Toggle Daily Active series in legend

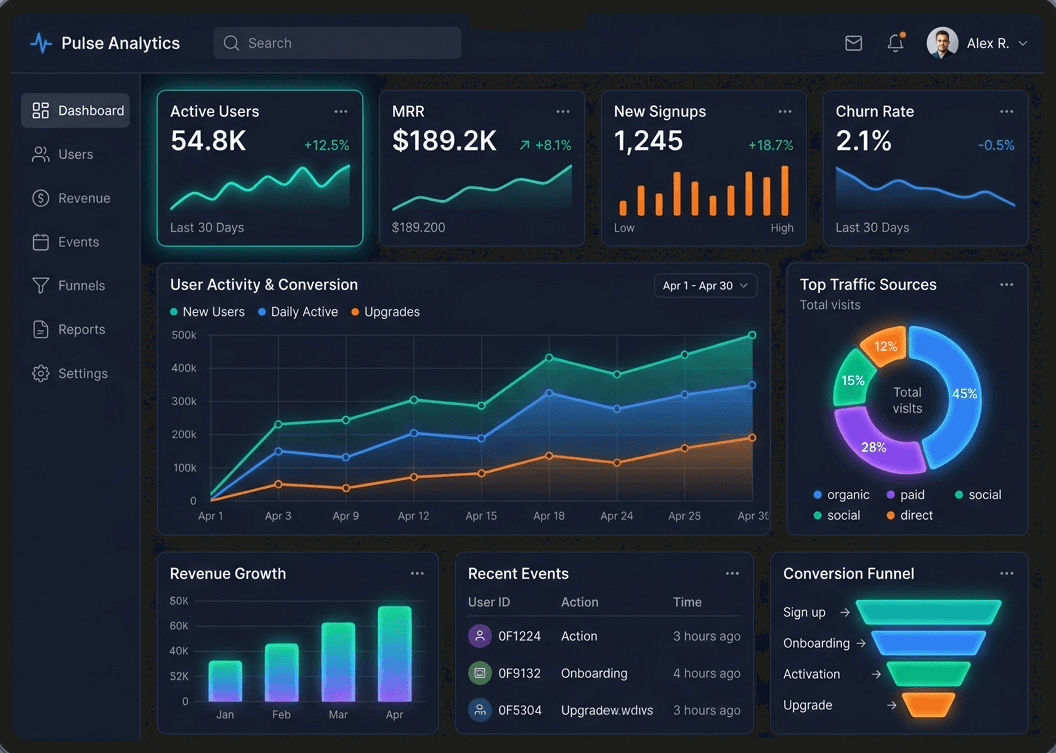point(298,312)
